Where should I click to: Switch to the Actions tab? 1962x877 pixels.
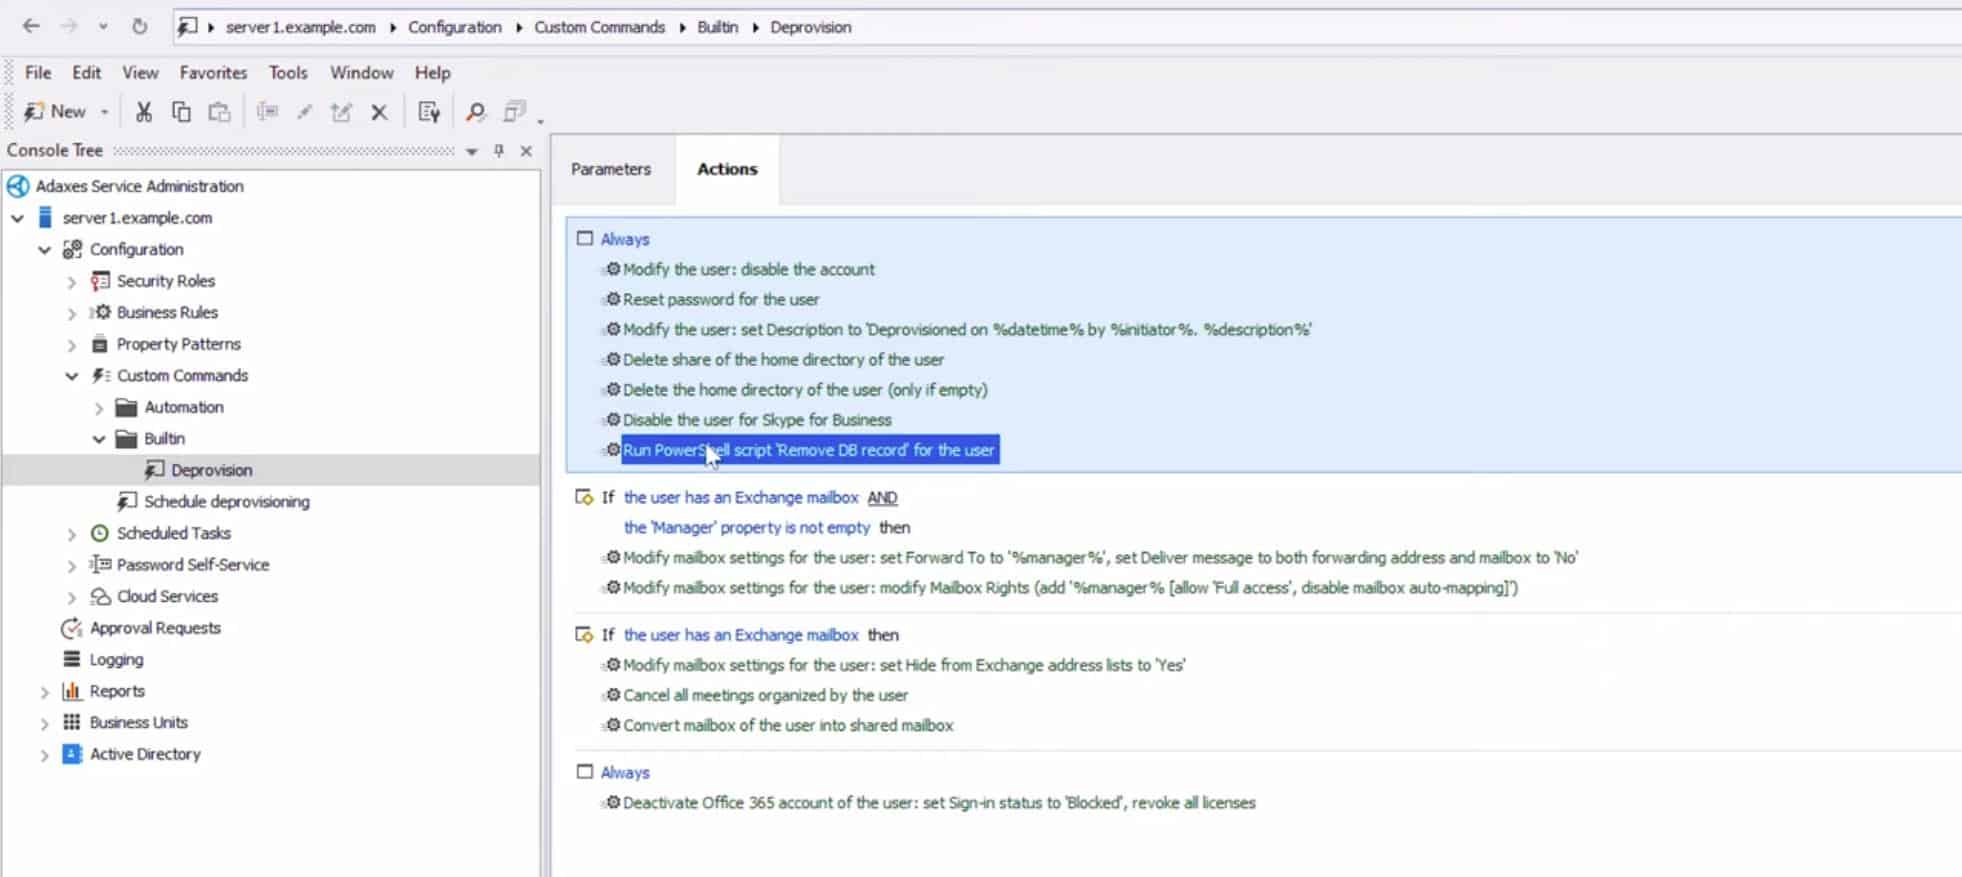[x=727, y=169]
